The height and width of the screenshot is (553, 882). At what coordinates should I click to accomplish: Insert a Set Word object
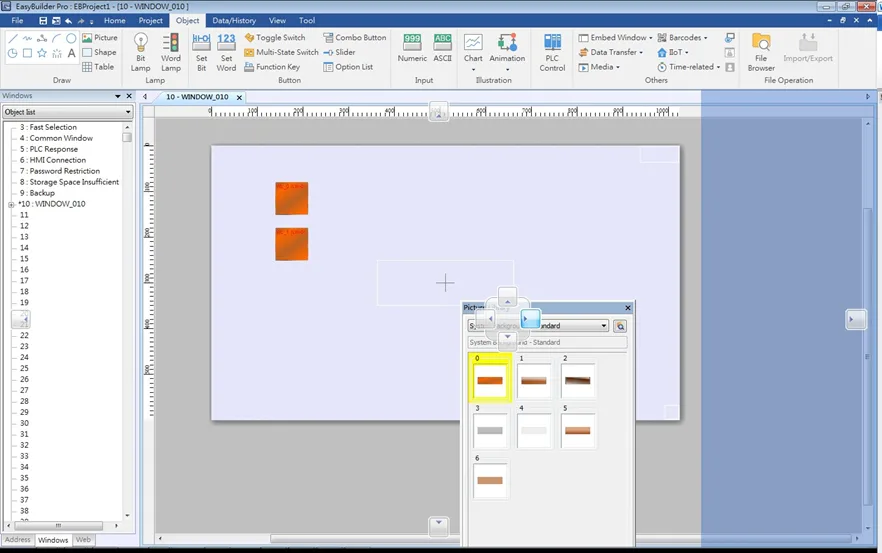tap(226, 52)
